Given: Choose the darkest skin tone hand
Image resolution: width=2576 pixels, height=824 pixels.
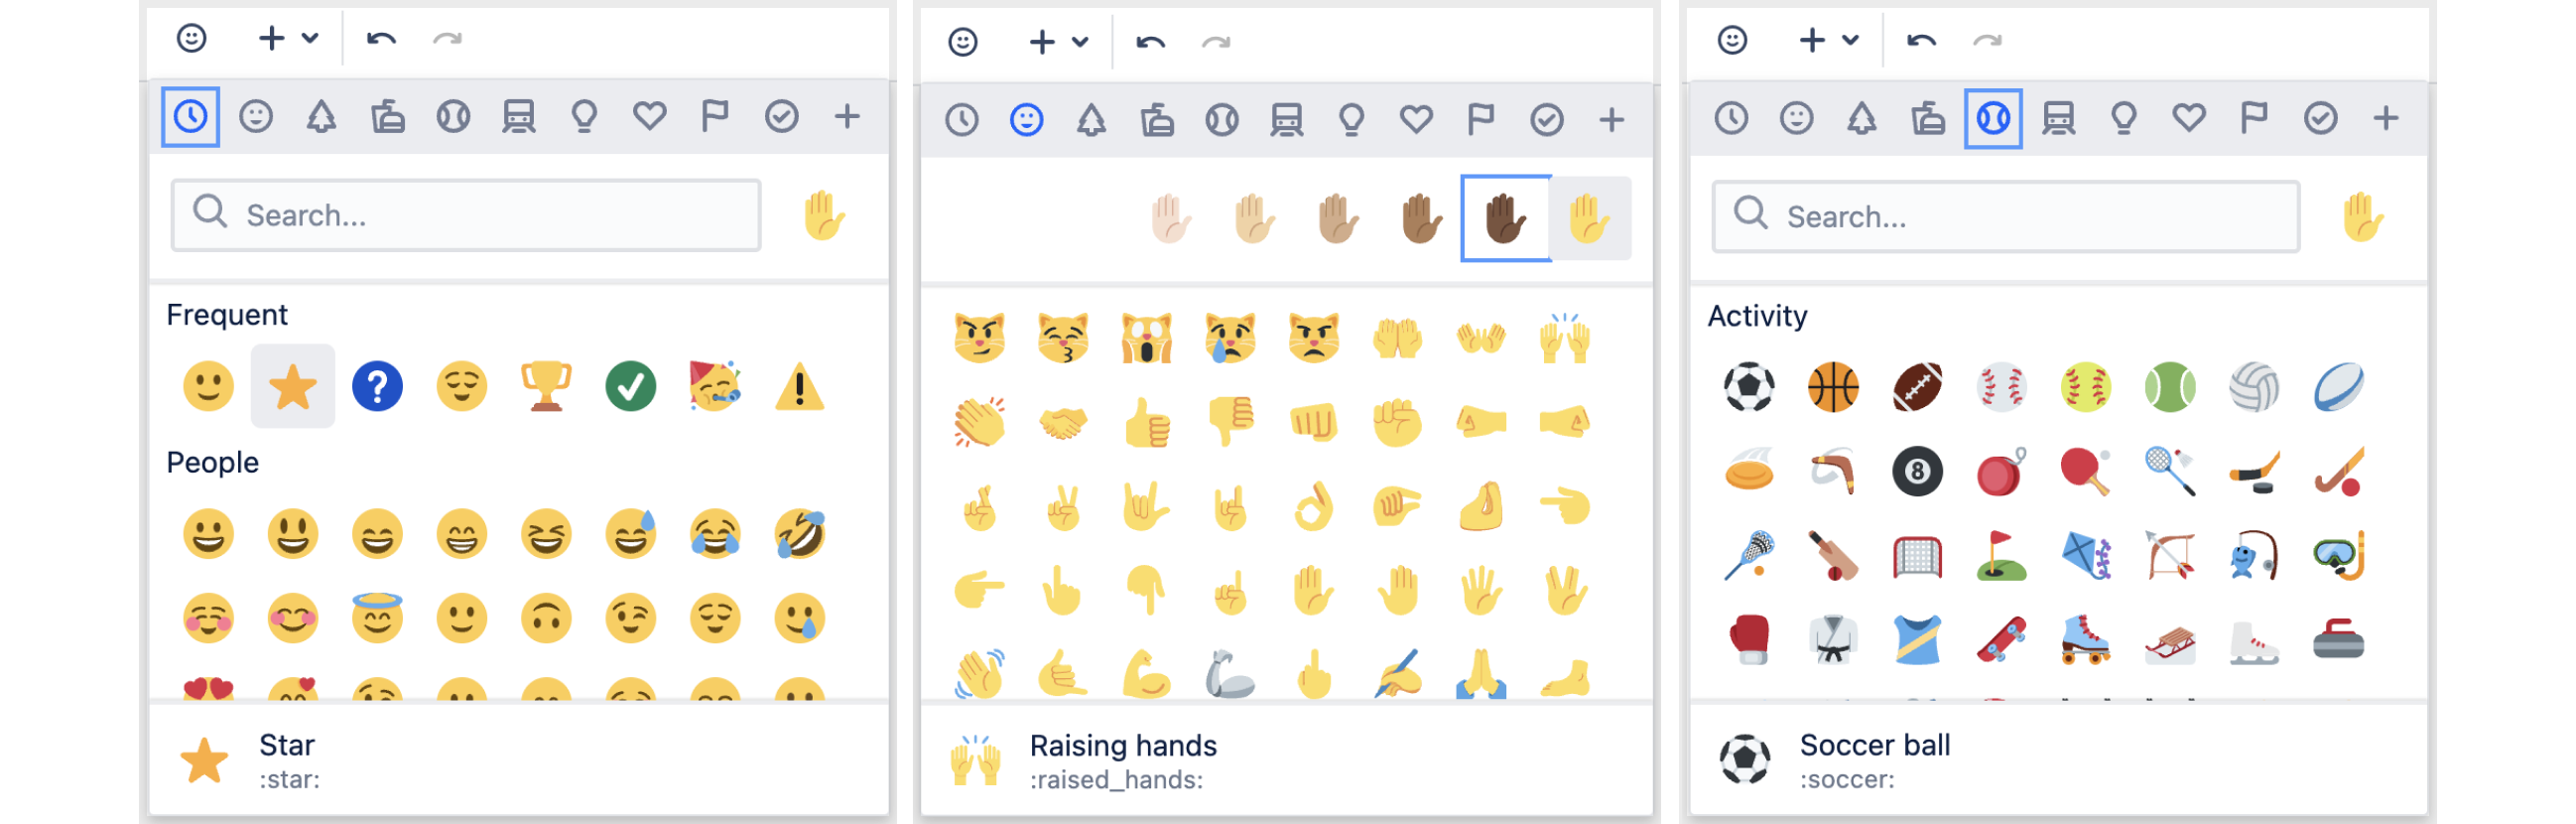Looking at the screenshot, I should [1505, 219].
